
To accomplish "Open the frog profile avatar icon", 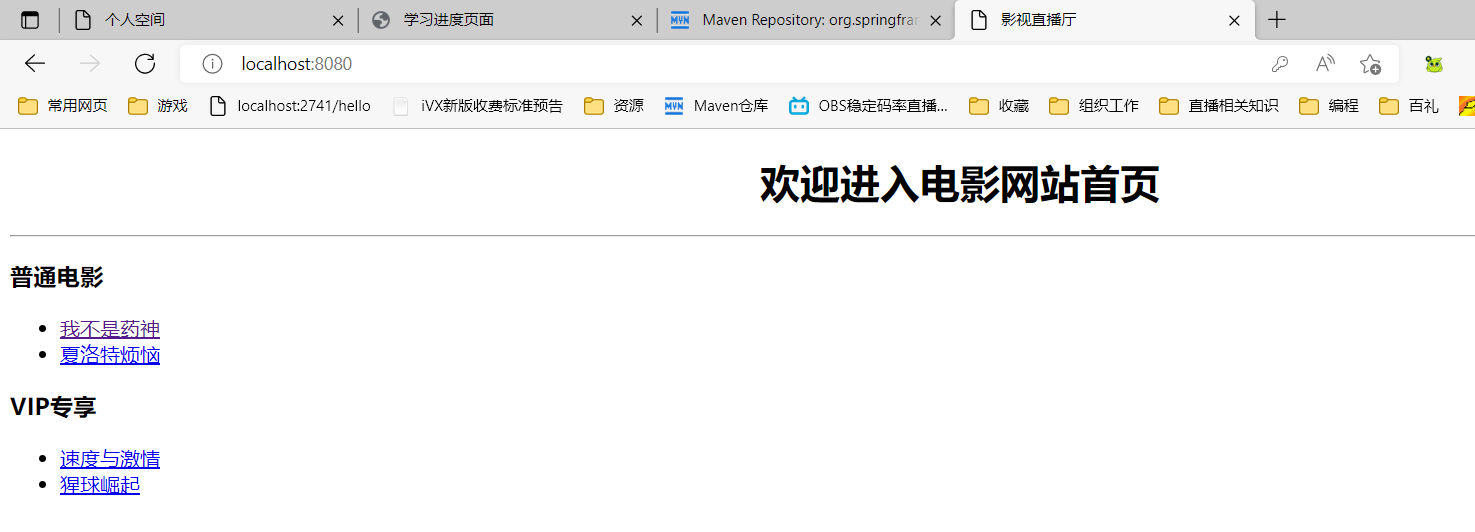I will (1434, 64).
